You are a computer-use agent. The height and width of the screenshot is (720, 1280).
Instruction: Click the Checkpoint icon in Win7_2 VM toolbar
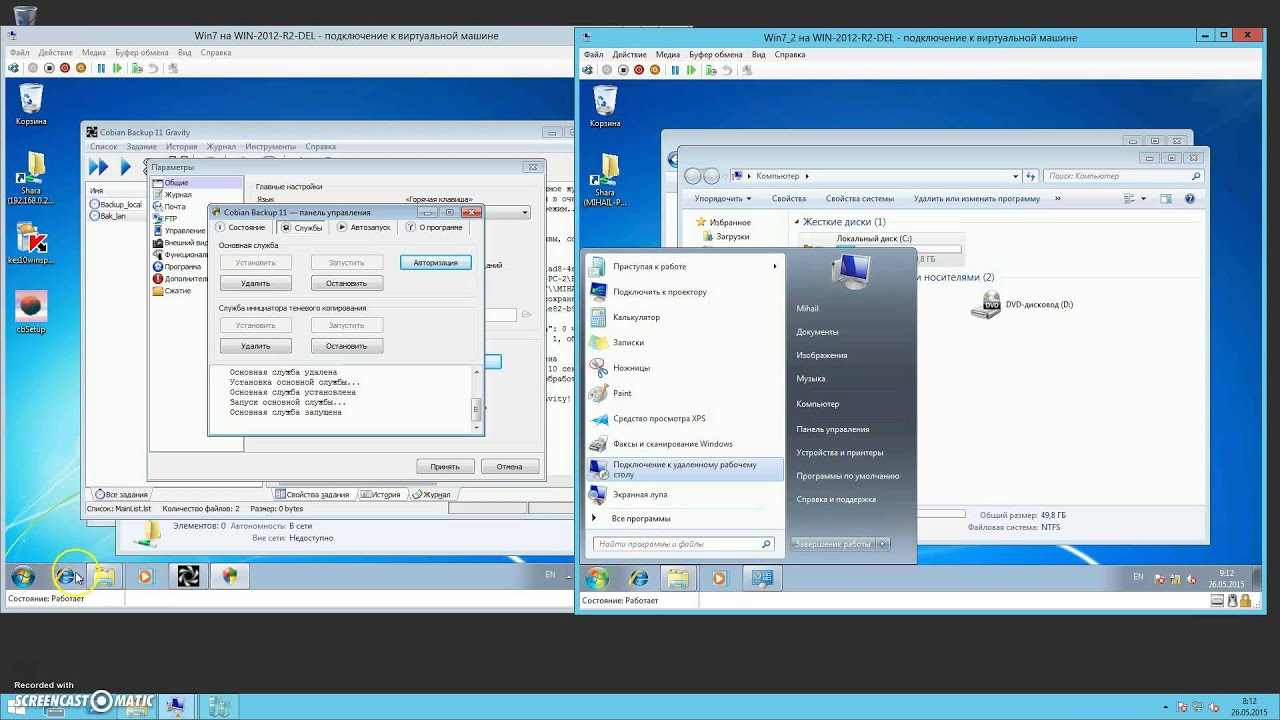tap(711, 70)
